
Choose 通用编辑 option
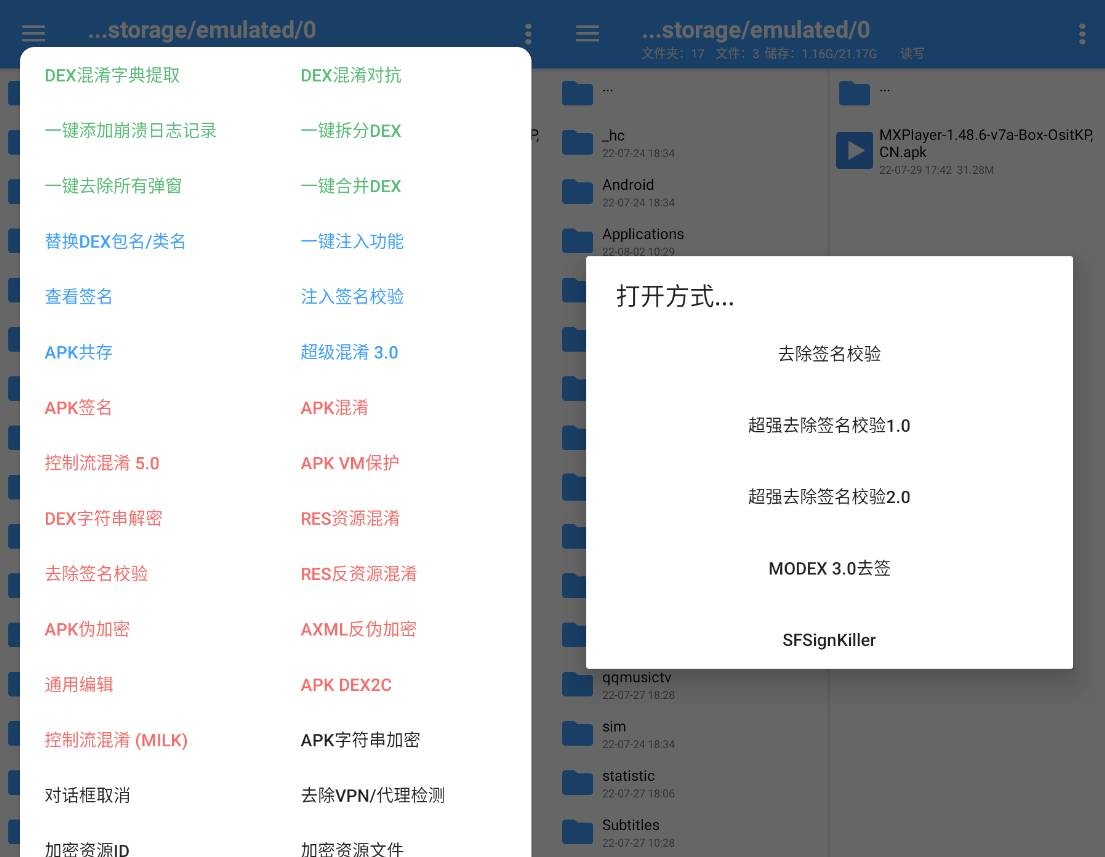(79, 684)
